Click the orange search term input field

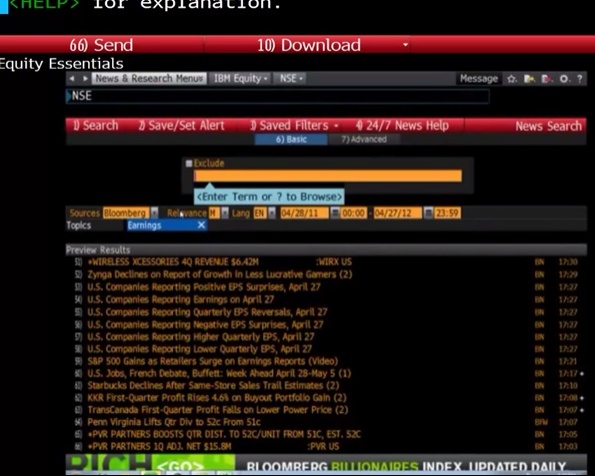click(x=328, y=176)
